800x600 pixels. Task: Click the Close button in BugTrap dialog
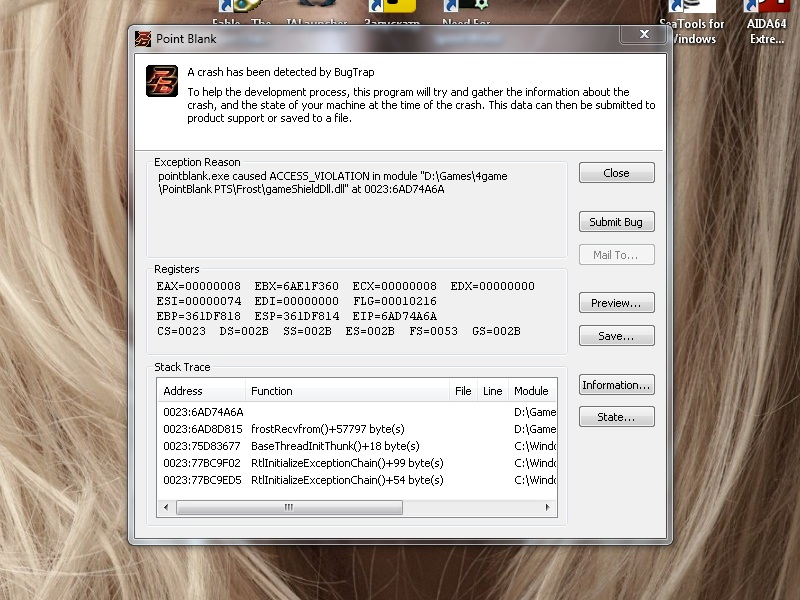point(616,173)
